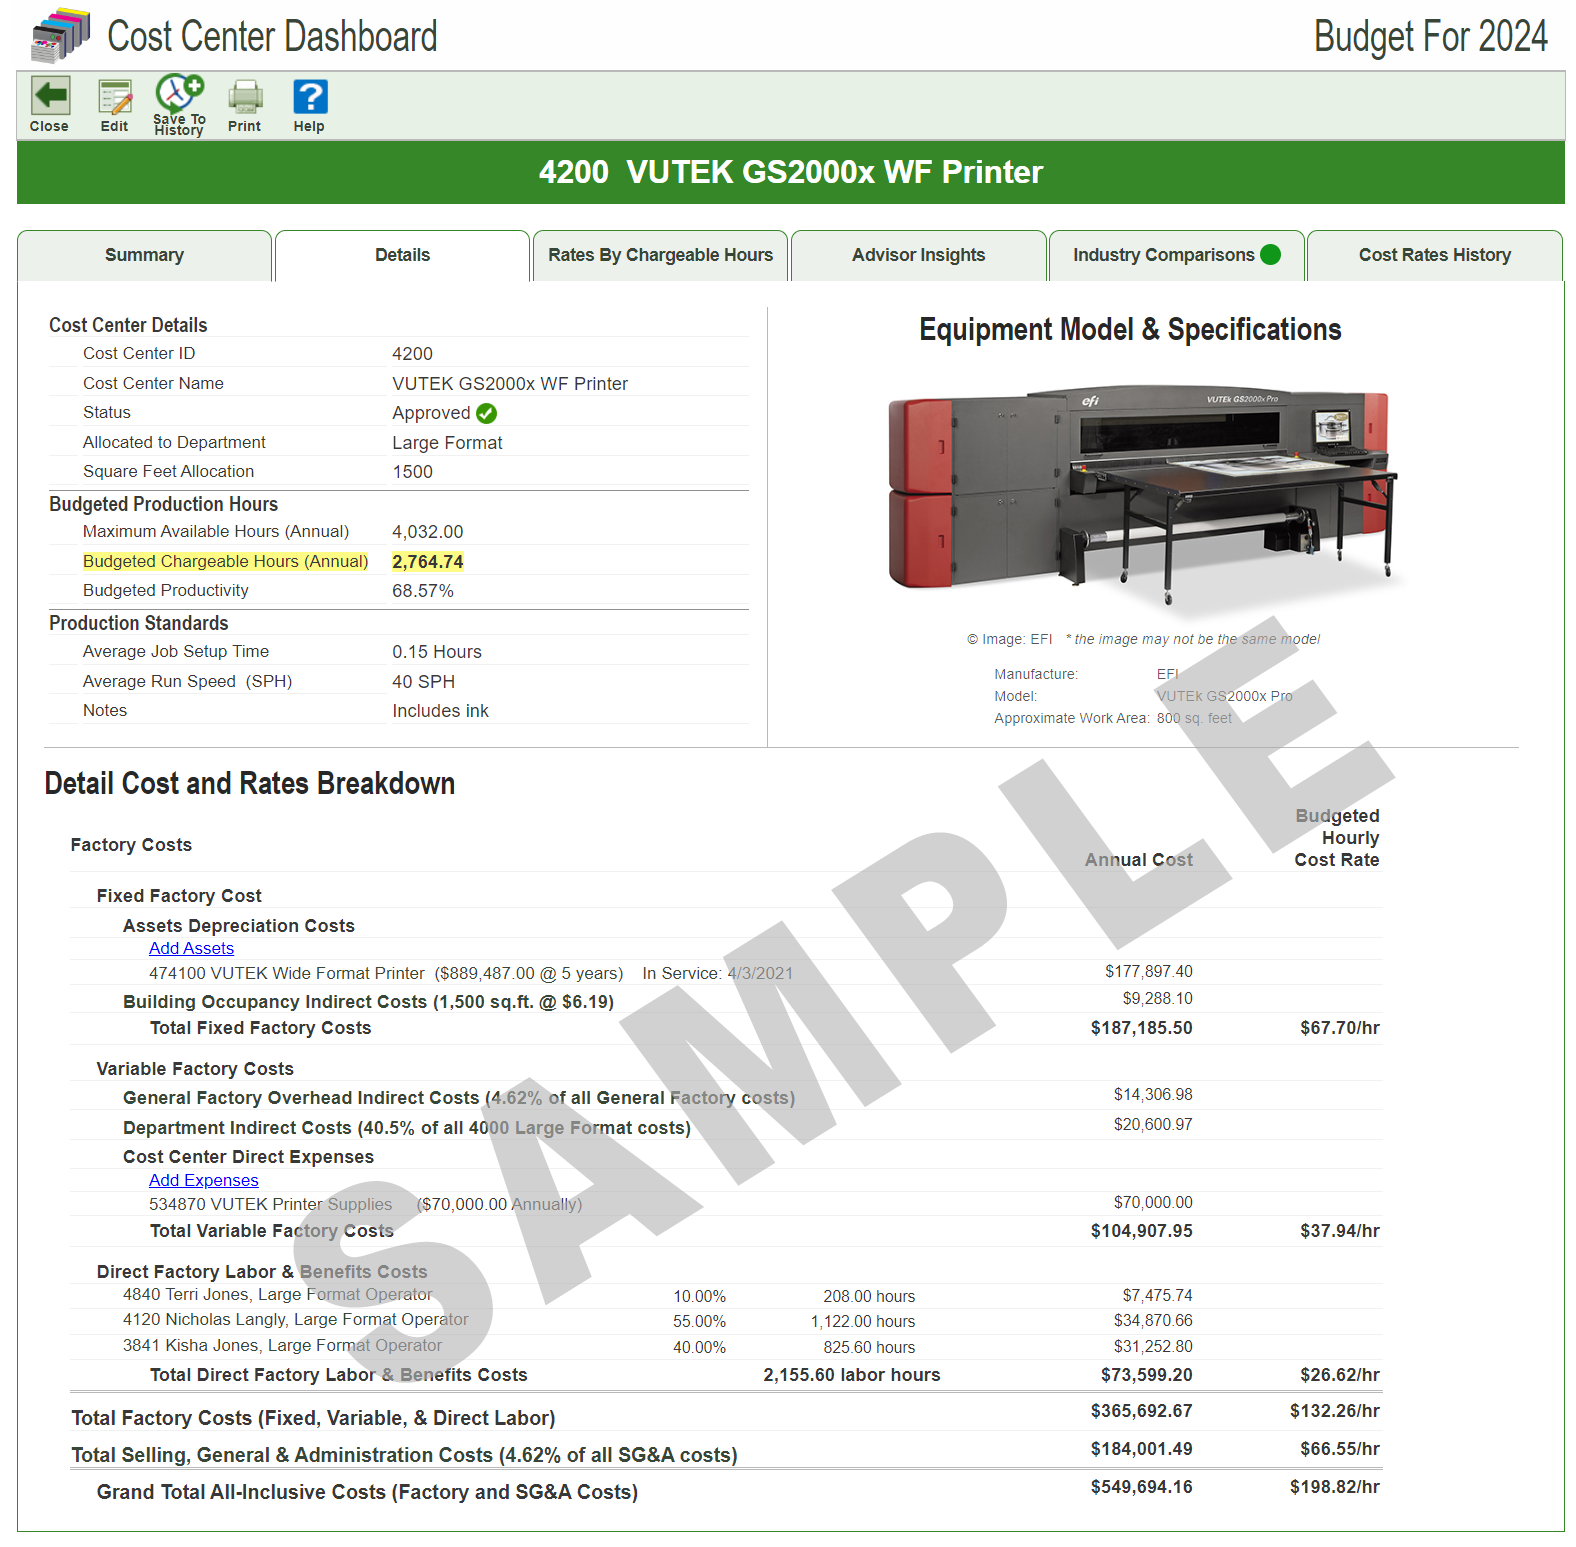Click Total Direct Labor cost $73,599.20

(1146, 1375)
